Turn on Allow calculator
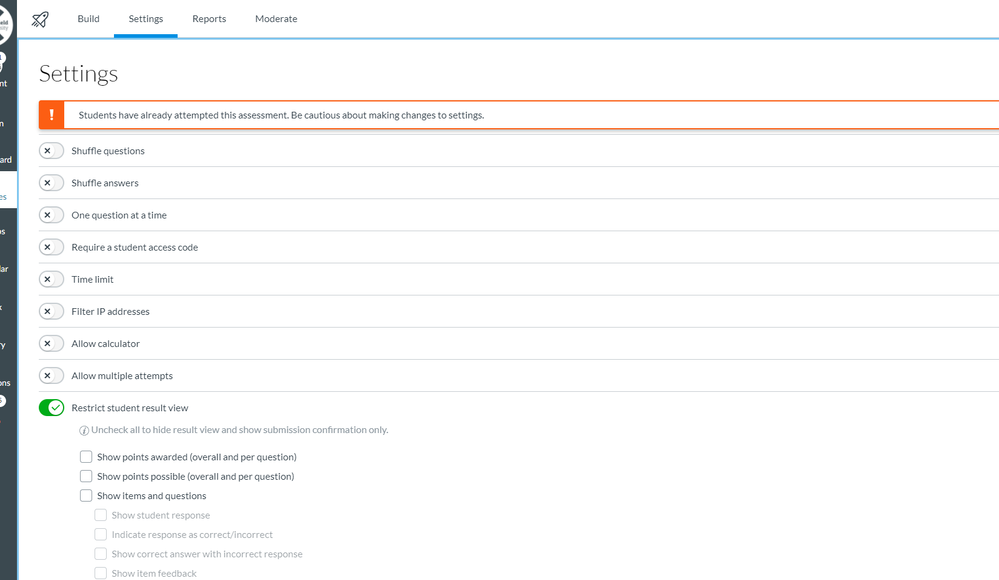999x580 pixels. pyautogui.click(x=51, y=343)
